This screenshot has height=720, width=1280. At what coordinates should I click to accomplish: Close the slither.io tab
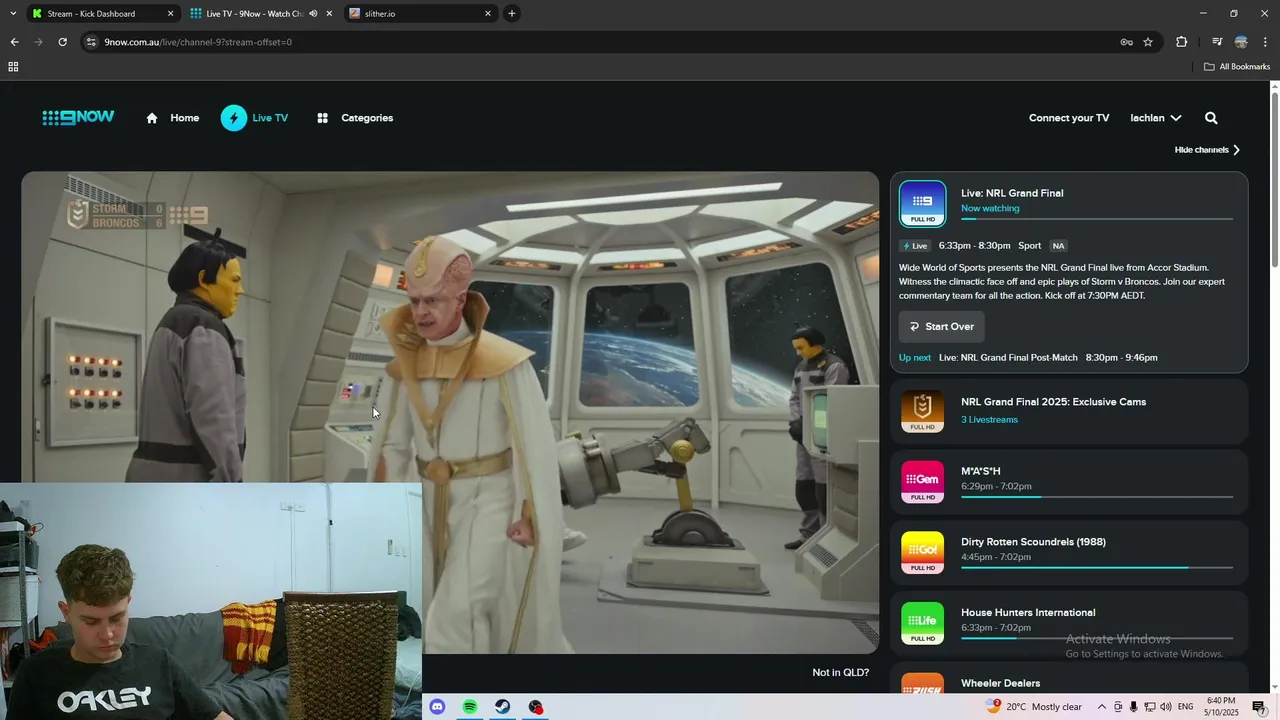point(488,14)
